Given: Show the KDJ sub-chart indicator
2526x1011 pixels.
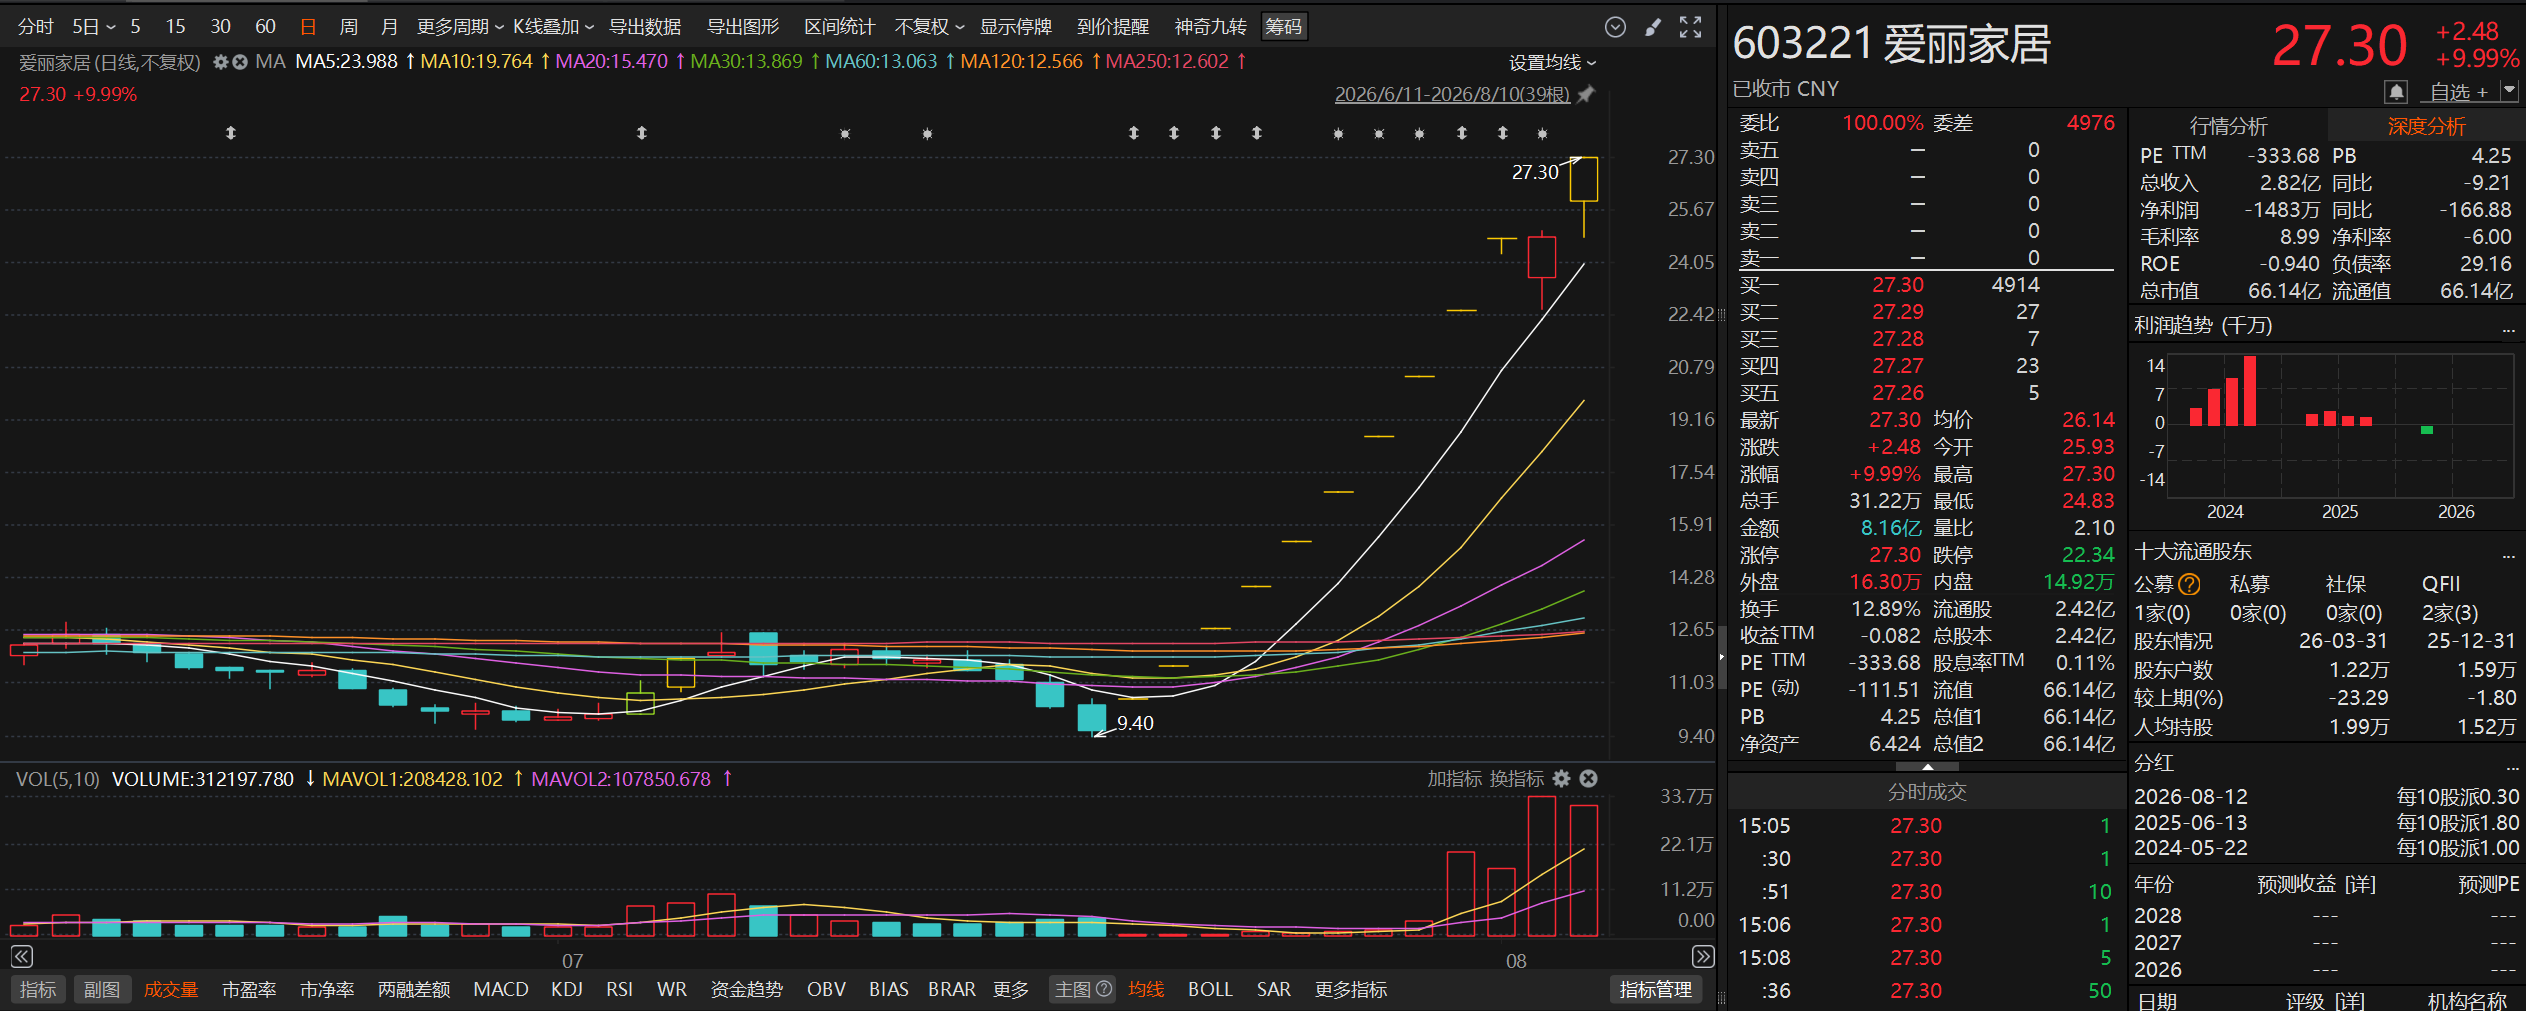Looking at the screenshot, I should (567, 989).
